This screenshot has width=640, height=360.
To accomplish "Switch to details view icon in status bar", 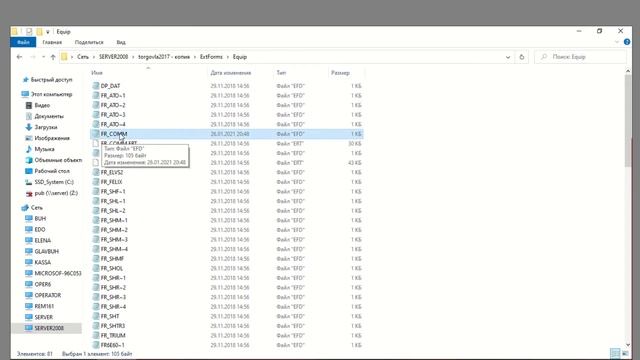I will 615,353.
